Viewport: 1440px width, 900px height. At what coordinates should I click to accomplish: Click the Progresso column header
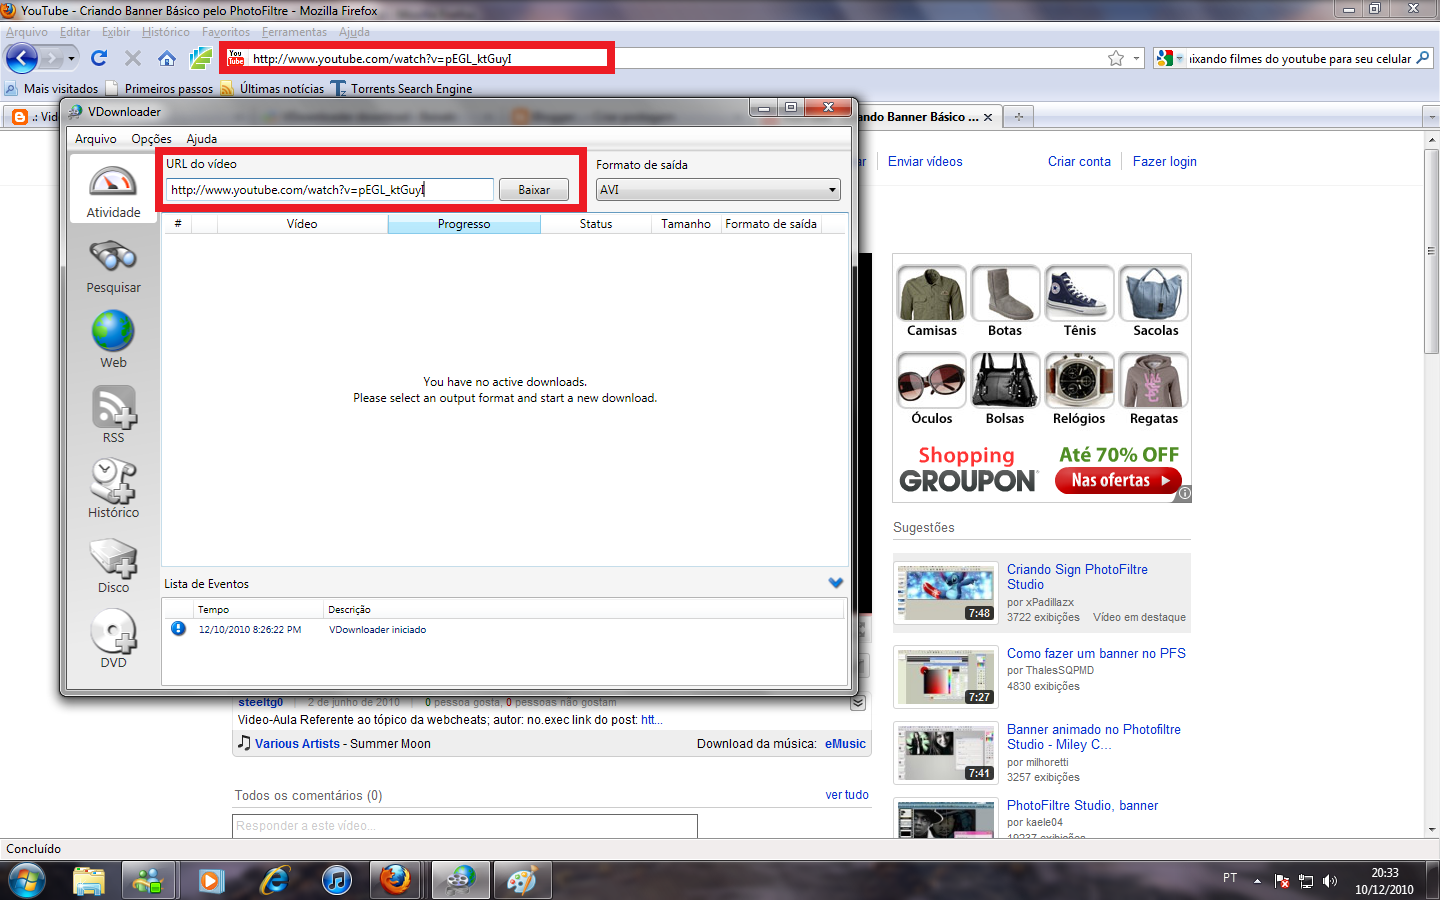464,224
